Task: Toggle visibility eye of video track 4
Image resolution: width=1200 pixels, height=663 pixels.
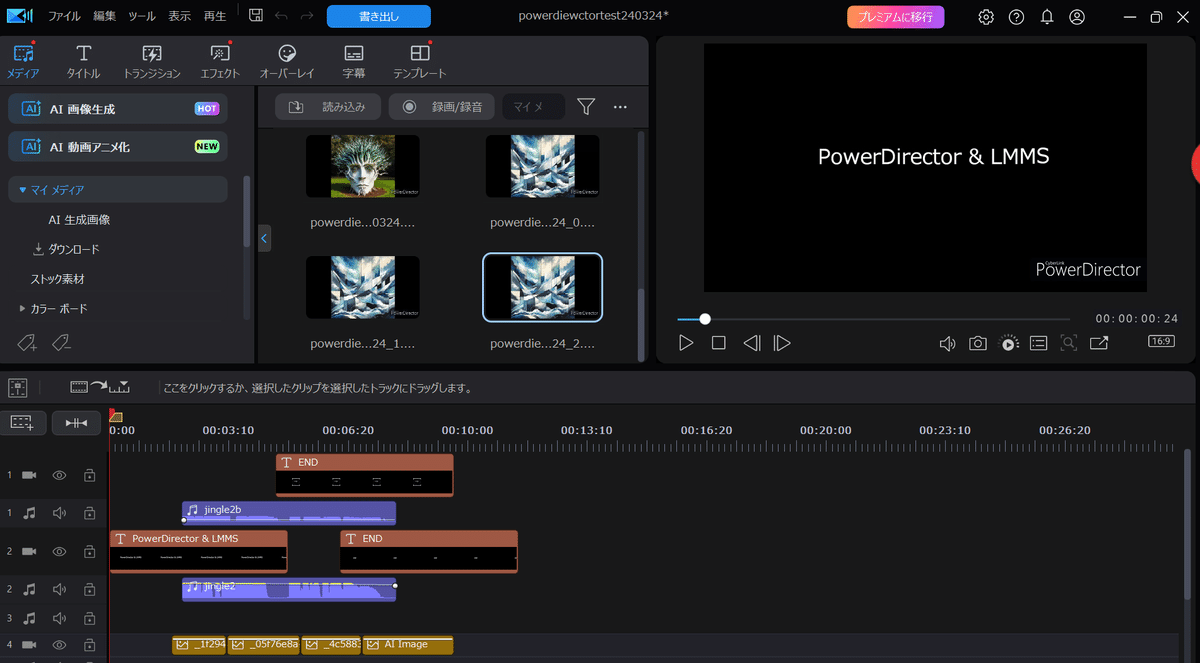Action: pos(59,645)
